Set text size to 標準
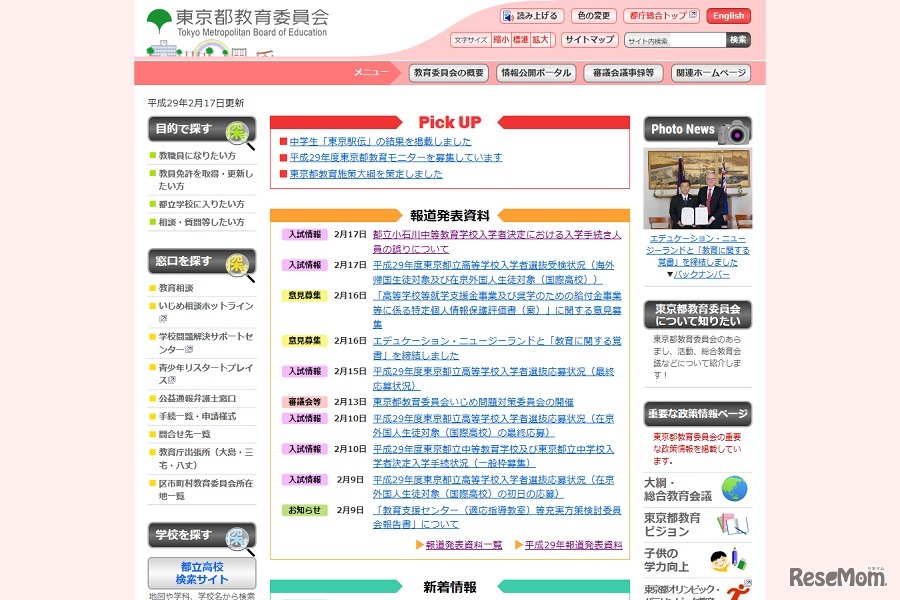This screenshot has height=600, width=900. point(520,40)
